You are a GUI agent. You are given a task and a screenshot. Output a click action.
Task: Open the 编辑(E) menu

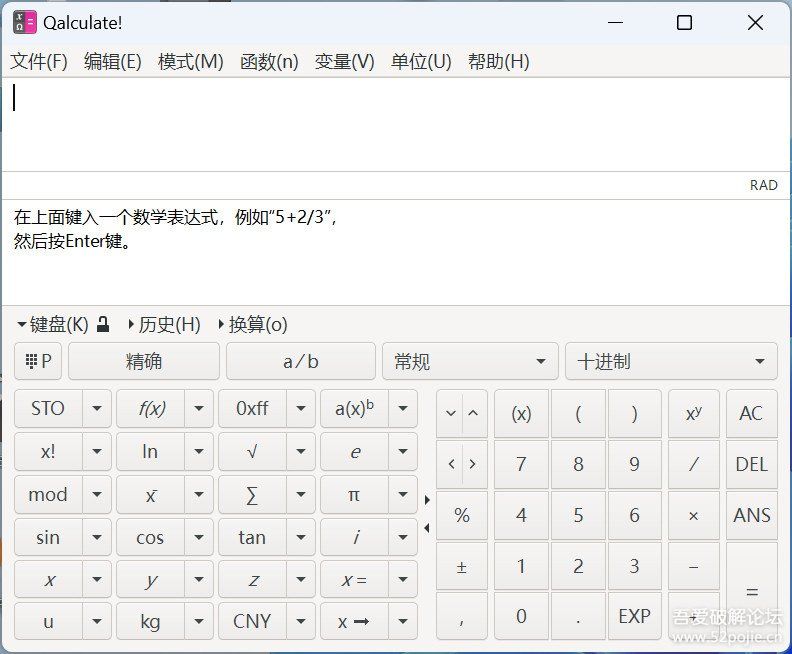click(x=113, y=62)
